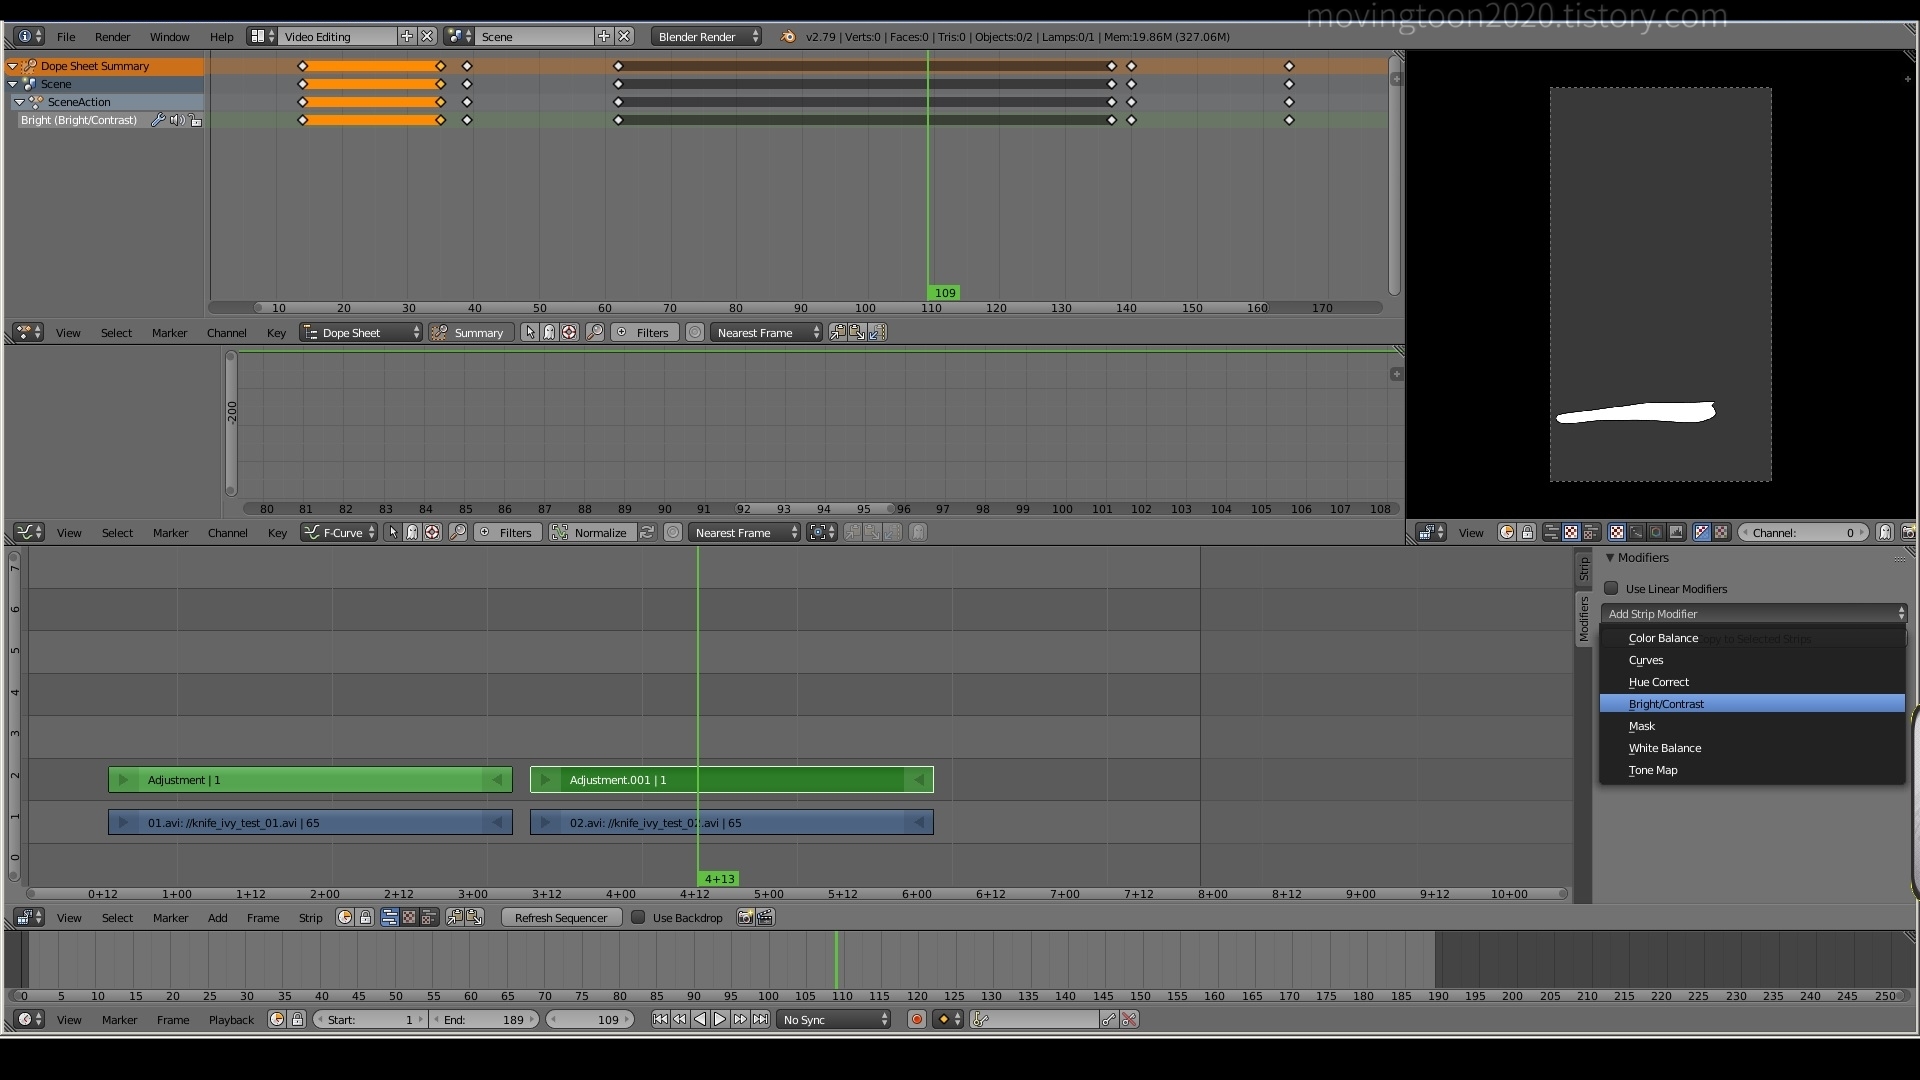Toggle the Summary button in the dope sheet header

(471, 333)
